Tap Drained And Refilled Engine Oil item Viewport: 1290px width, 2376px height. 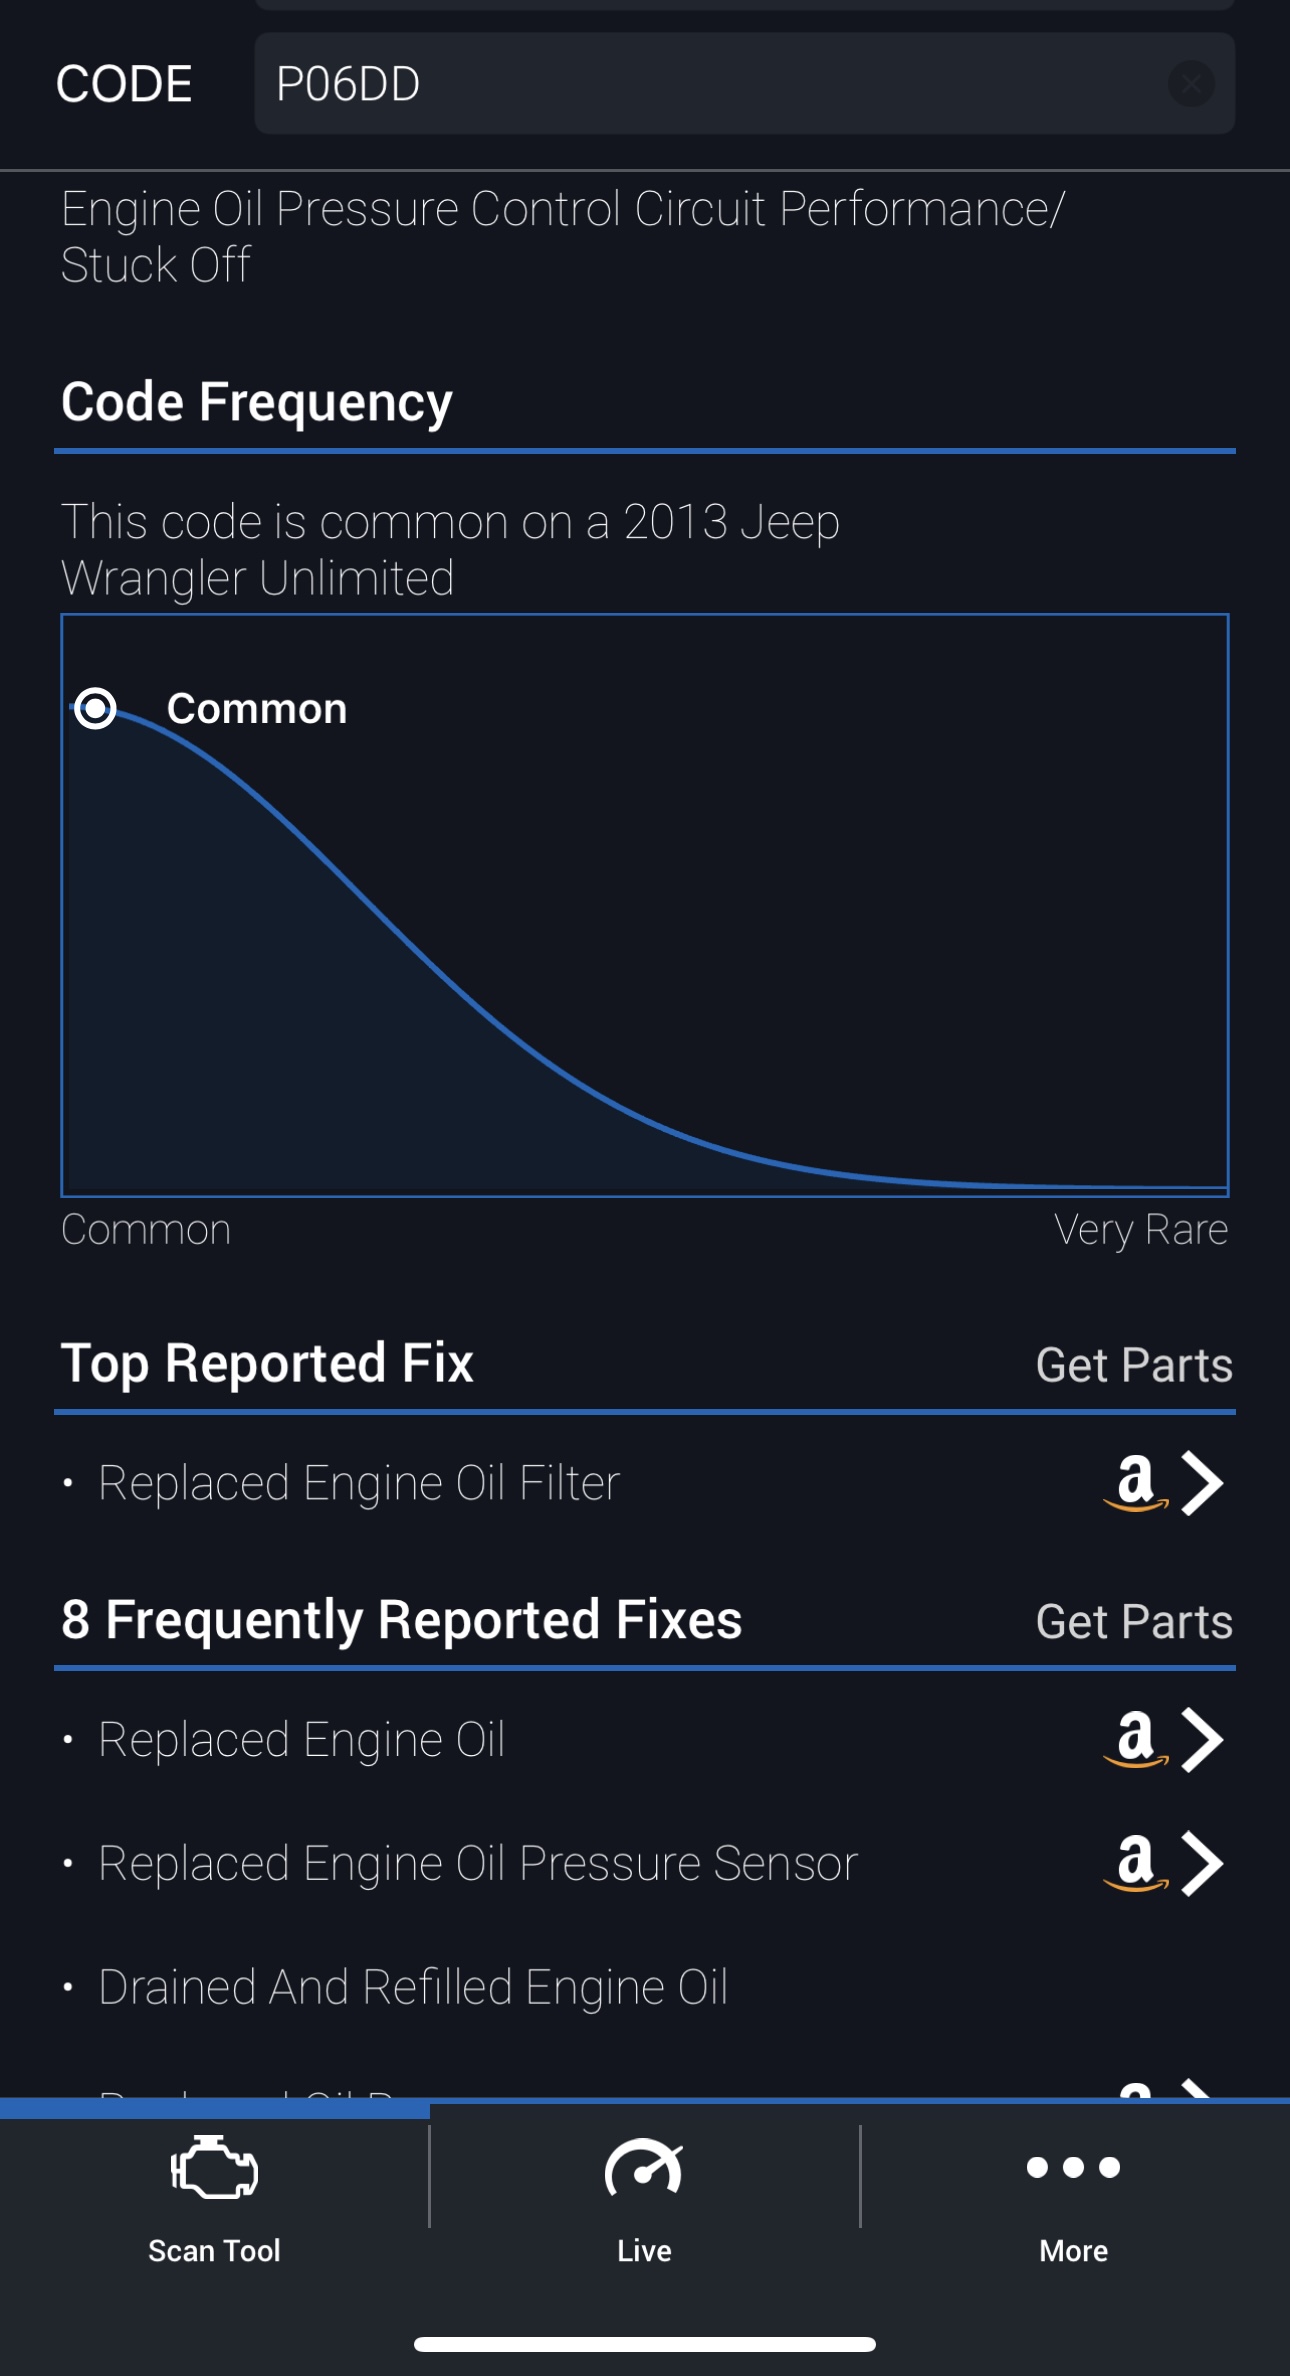pyautogui.click(x=412, y=1987)
